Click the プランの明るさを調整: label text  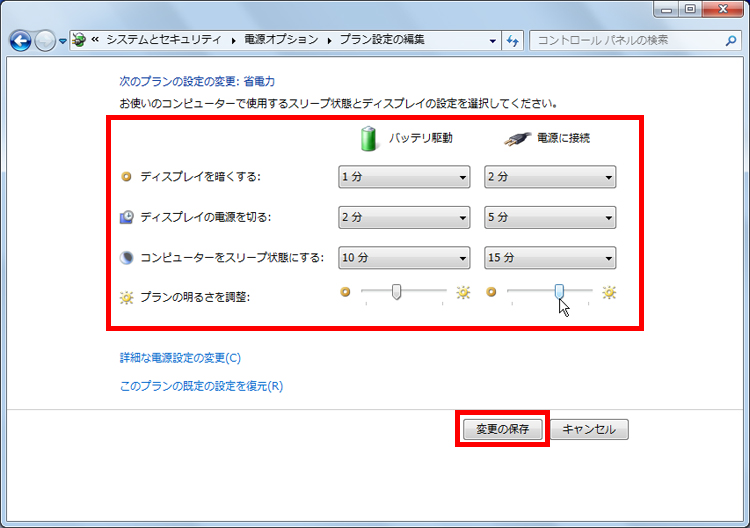pyautogui.click(x=195, y=297)
